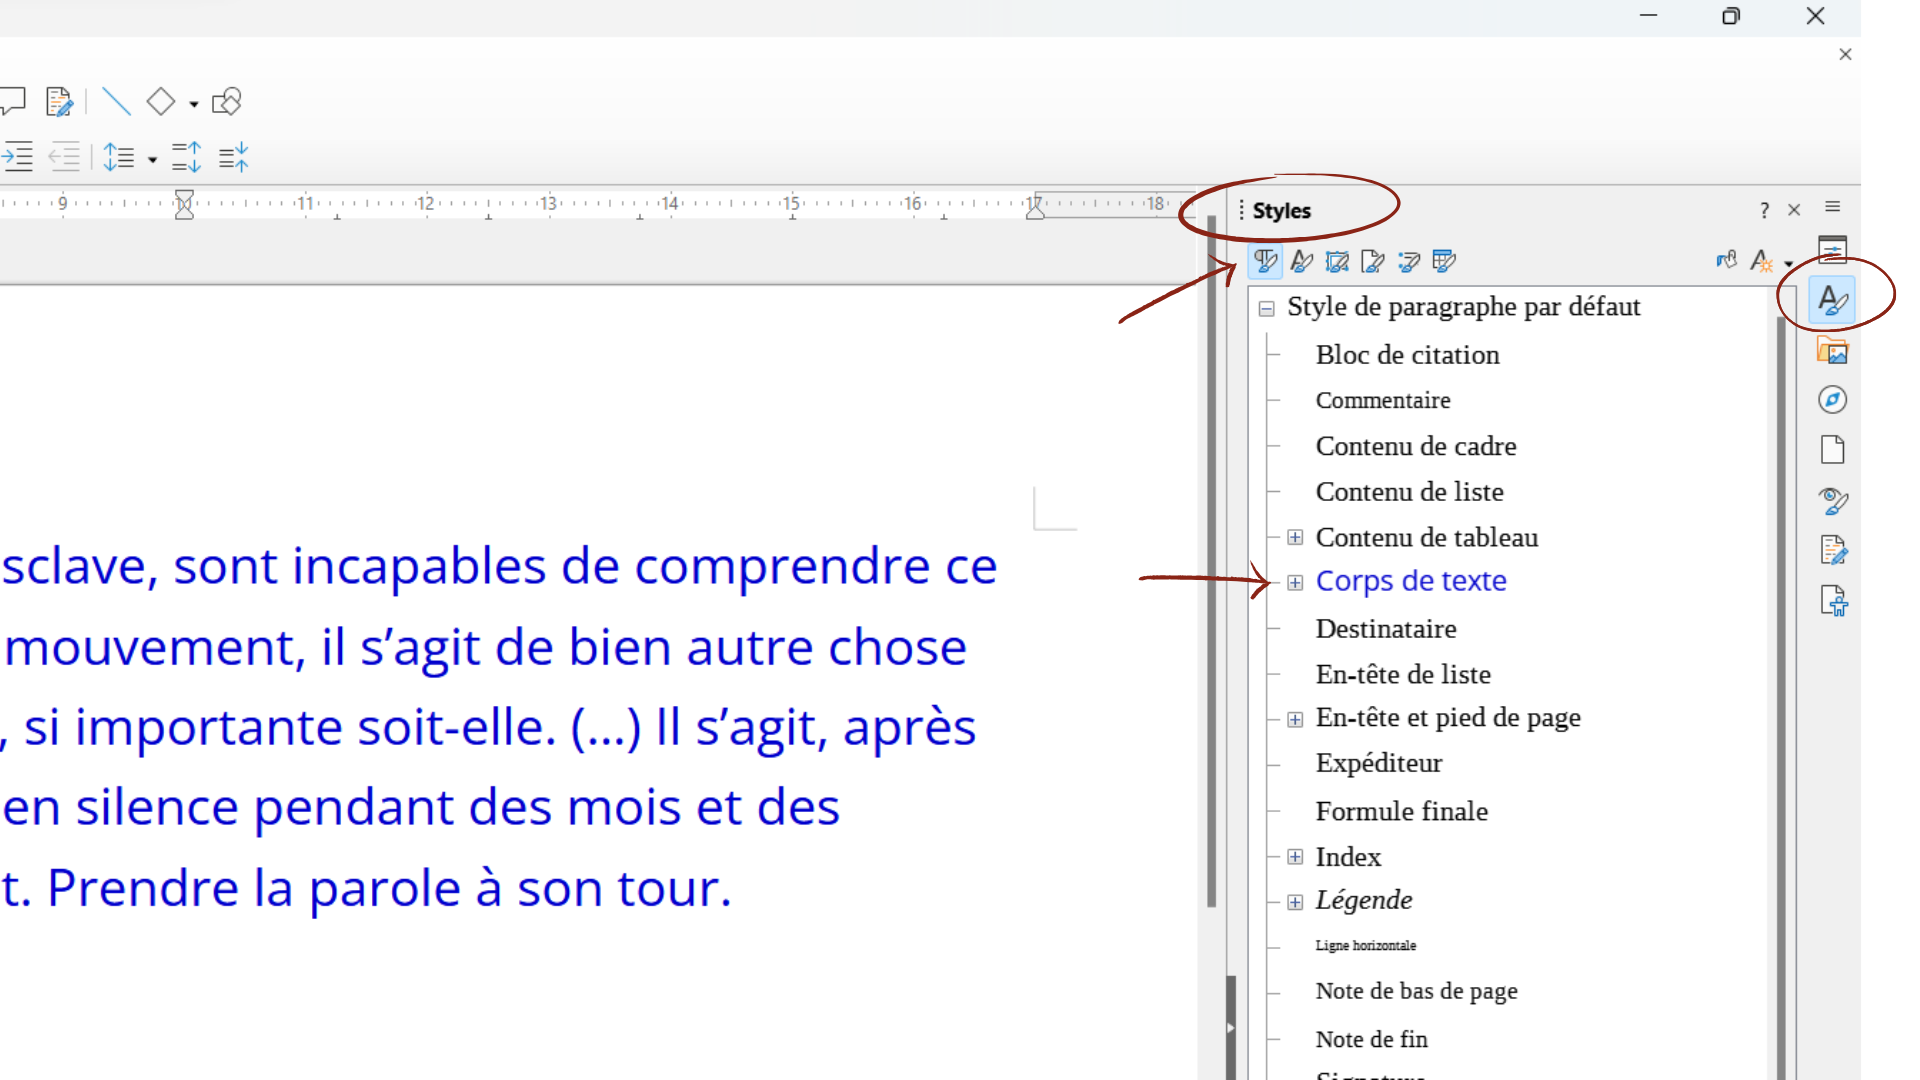Screen dimensions: 1920x1080
Task: Switch to Character Styles icon
Action: (1301, 262)
